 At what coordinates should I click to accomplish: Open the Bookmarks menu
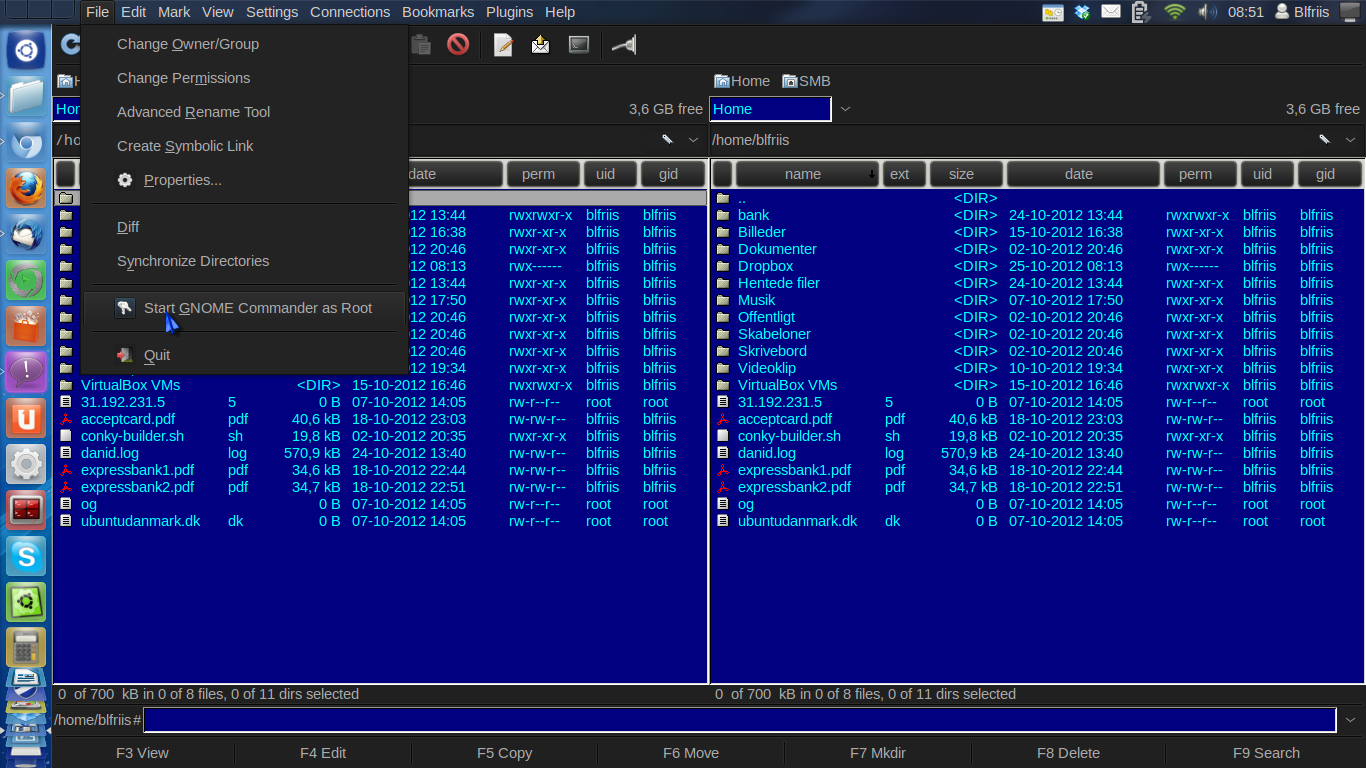438,12
